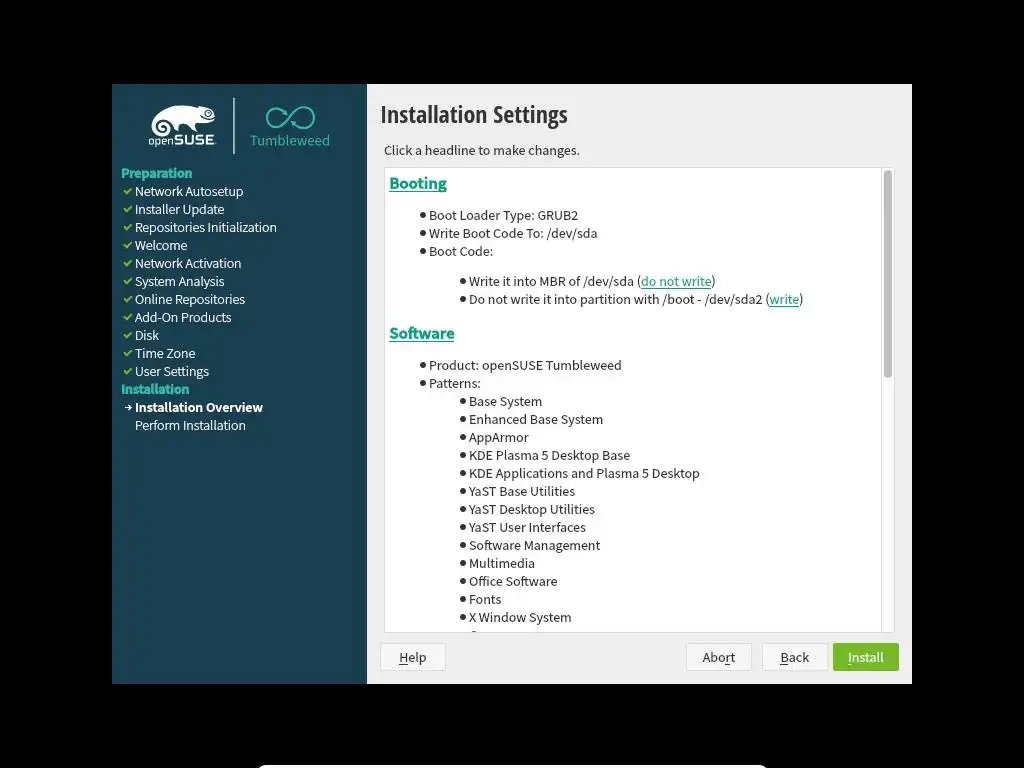Click the 'Enhanced Base System' pattern entry
1024x768 pixels.
point(536,419)
